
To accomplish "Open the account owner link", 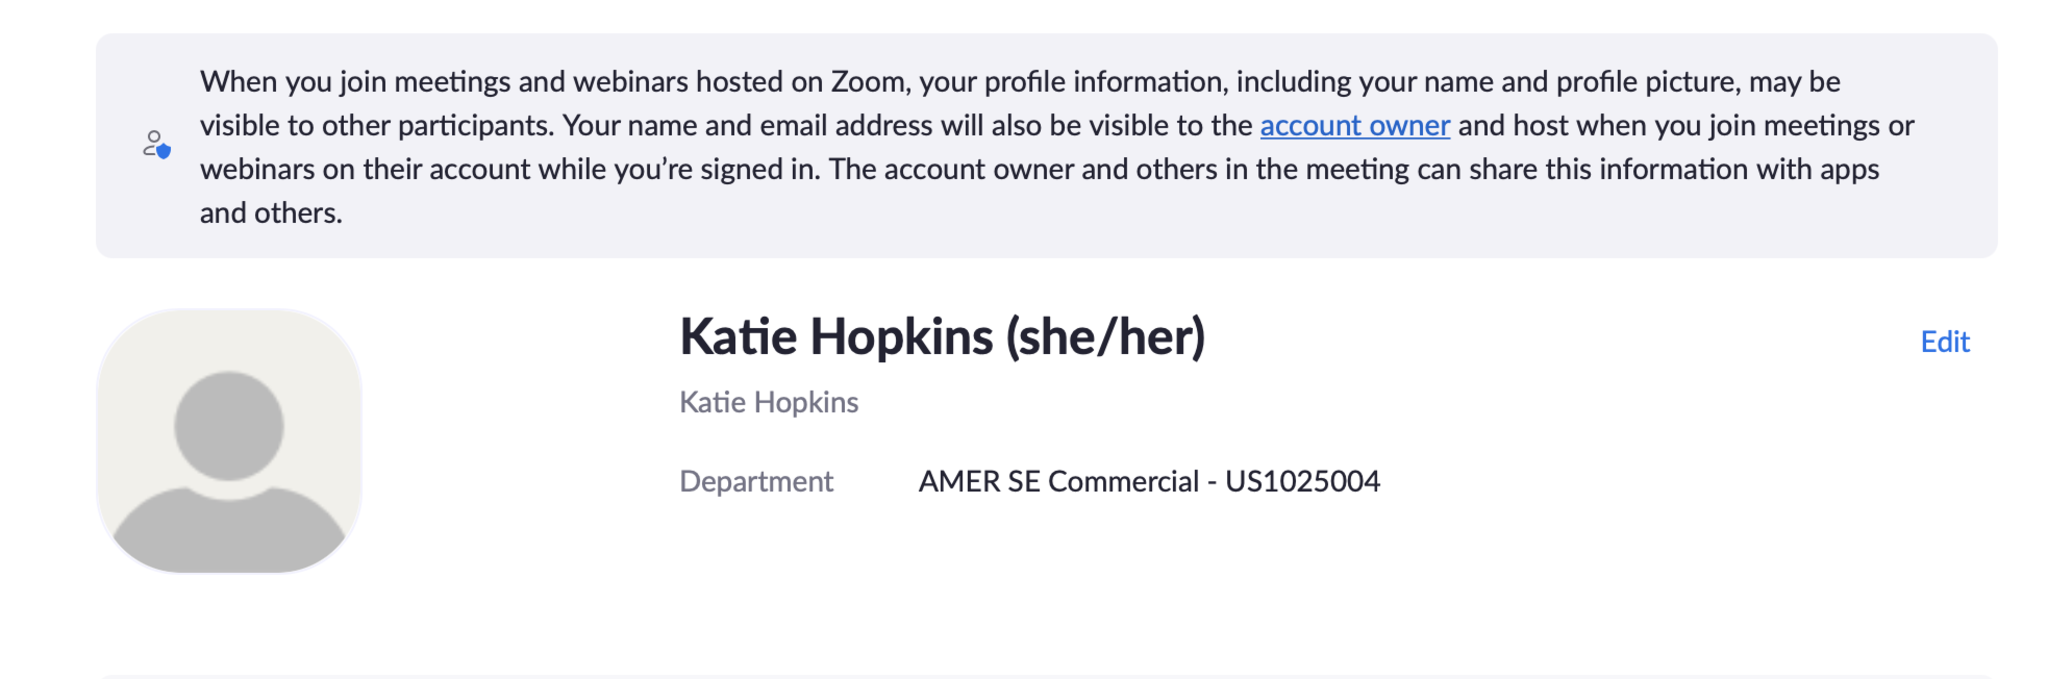I will click(x=1354, y=126).
